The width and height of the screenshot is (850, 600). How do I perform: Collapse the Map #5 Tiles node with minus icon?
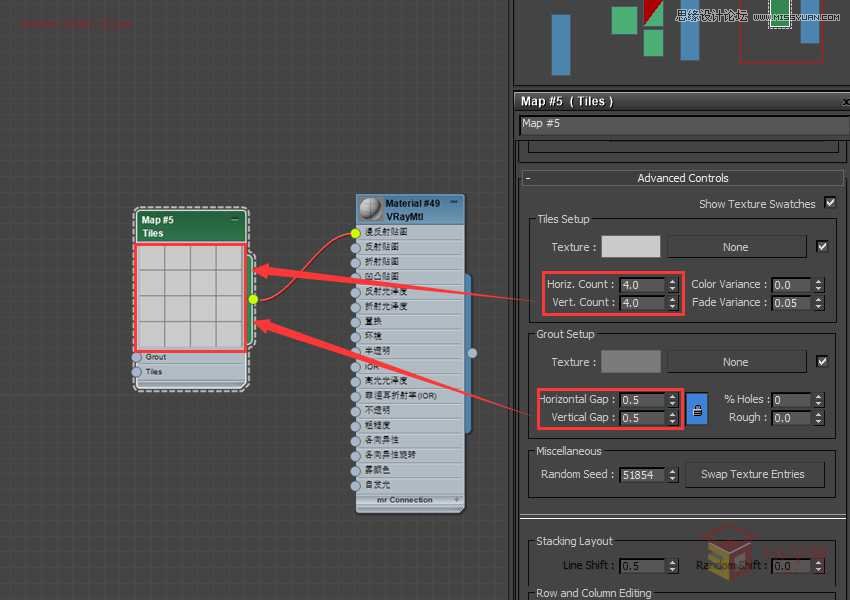[x=235, y=219]
